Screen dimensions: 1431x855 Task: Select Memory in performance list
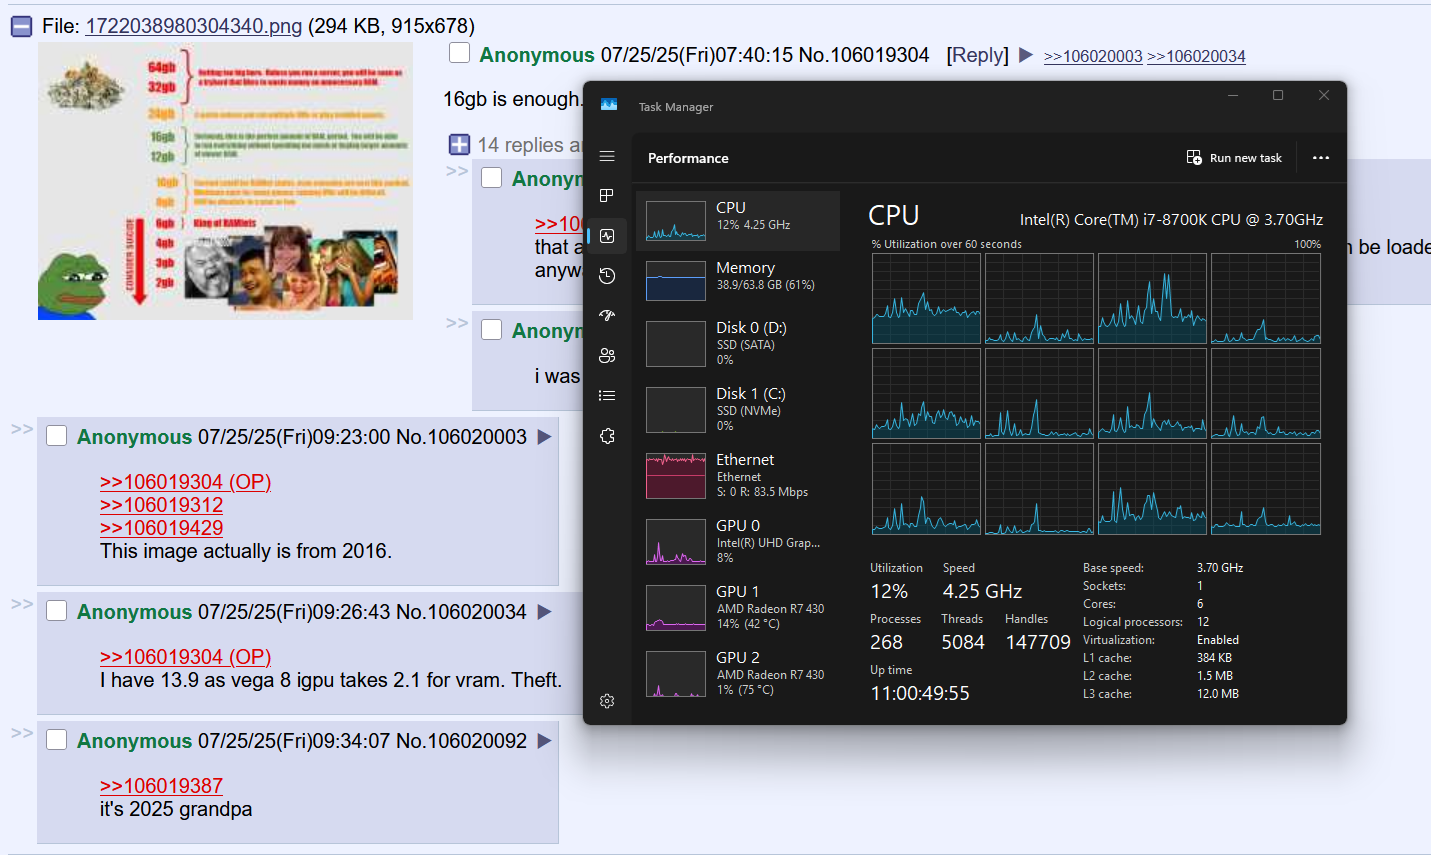(738, 280)
